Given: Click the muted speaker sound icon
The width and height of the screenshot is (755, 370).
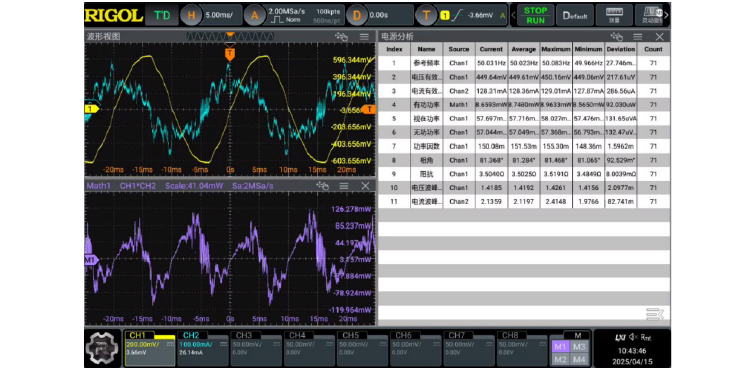Looking at the screenshot, I should coord(633,337).
